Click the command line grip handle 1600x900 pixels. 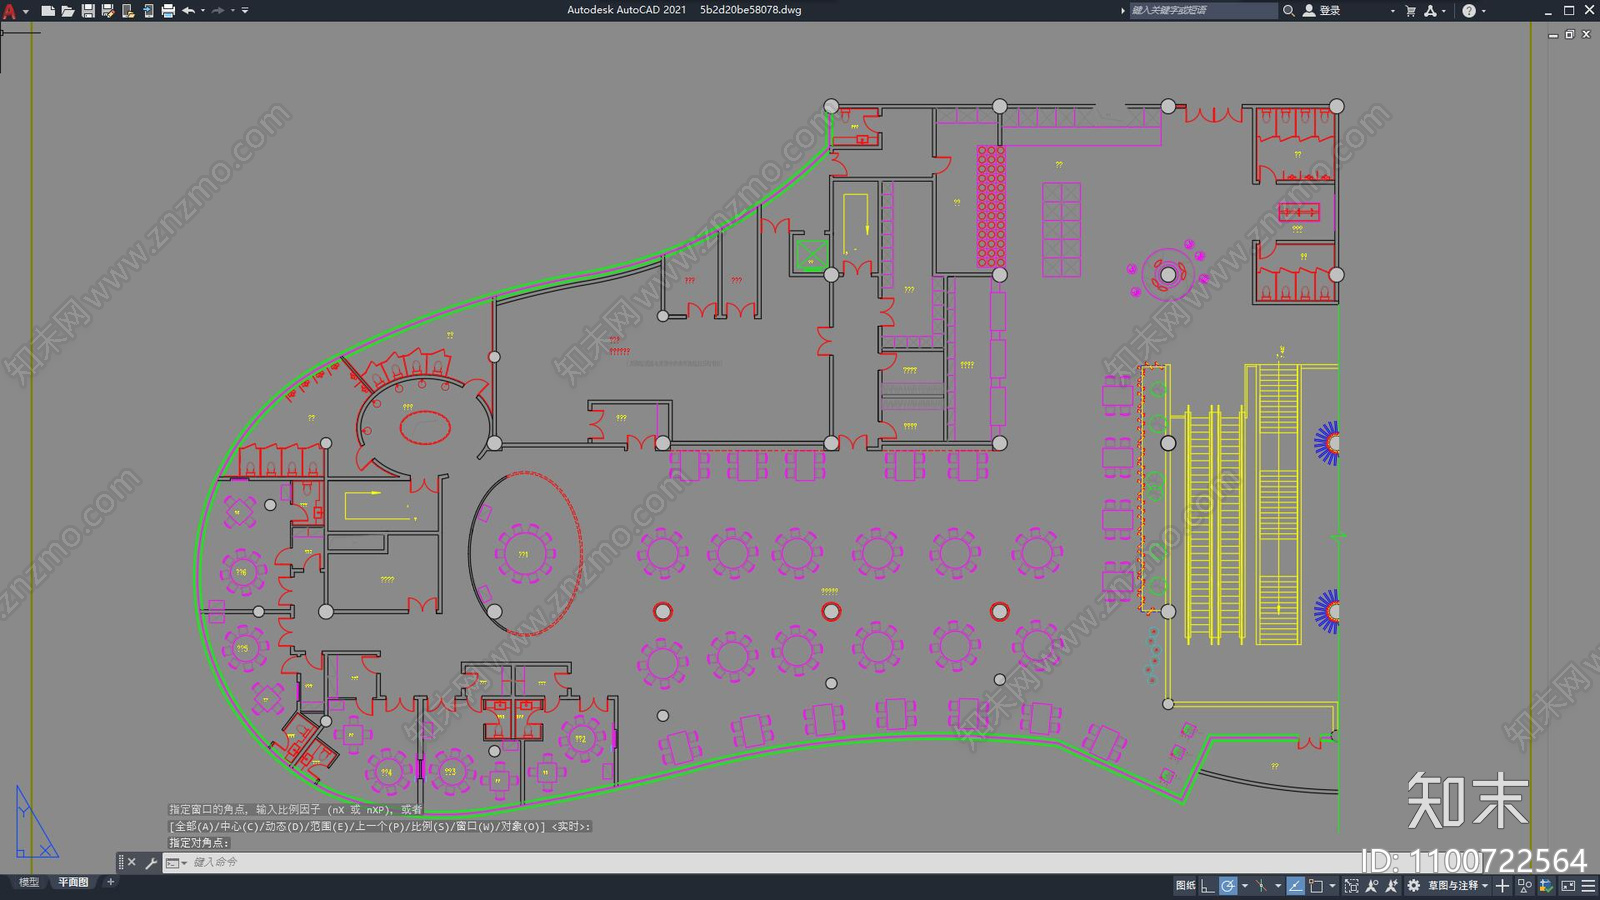click(x=121, y=862)
